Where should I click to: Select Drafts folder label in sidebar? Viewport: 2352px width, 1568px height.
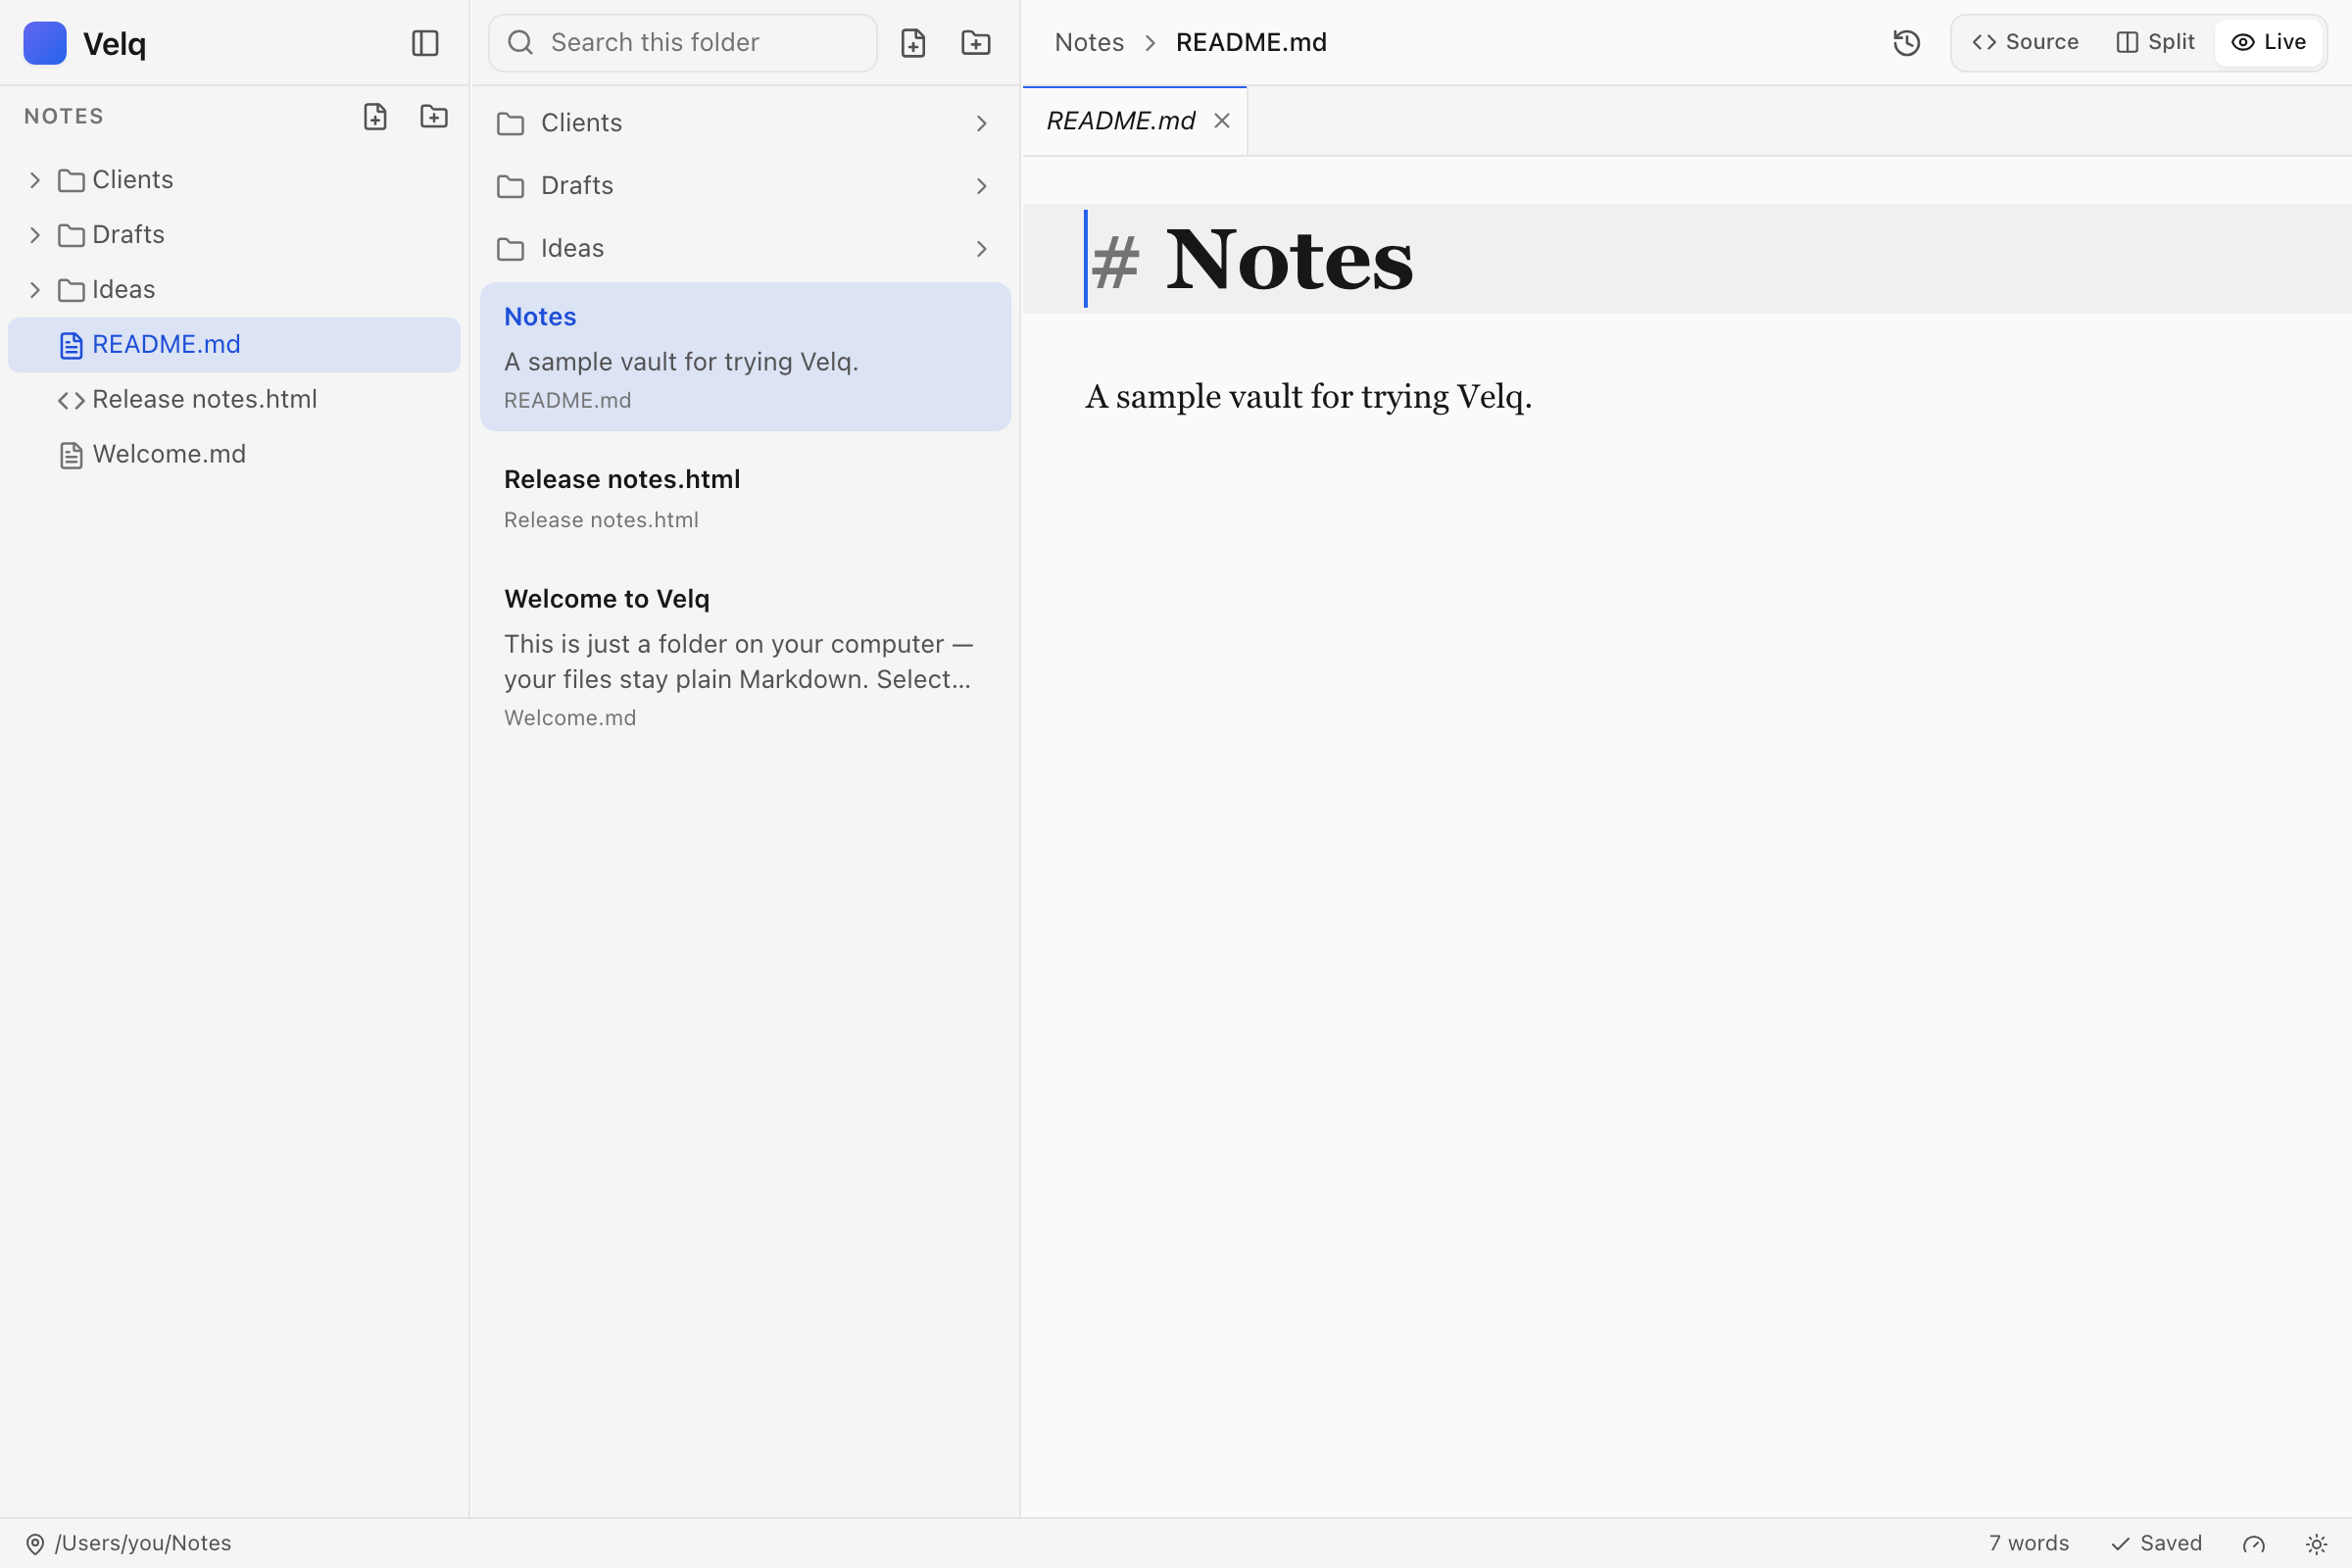coord(128,235)
